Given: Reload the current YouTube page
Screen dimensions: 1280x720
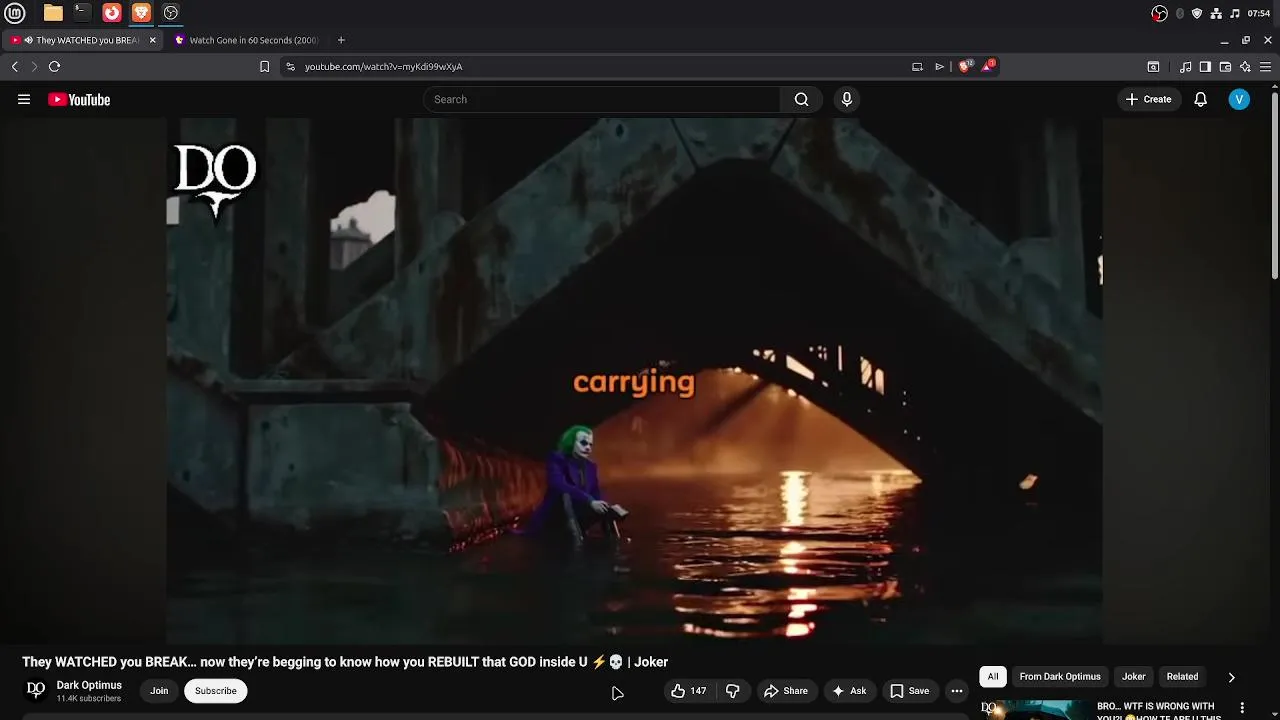Looking at the screenshot, I should coord(54,66).
